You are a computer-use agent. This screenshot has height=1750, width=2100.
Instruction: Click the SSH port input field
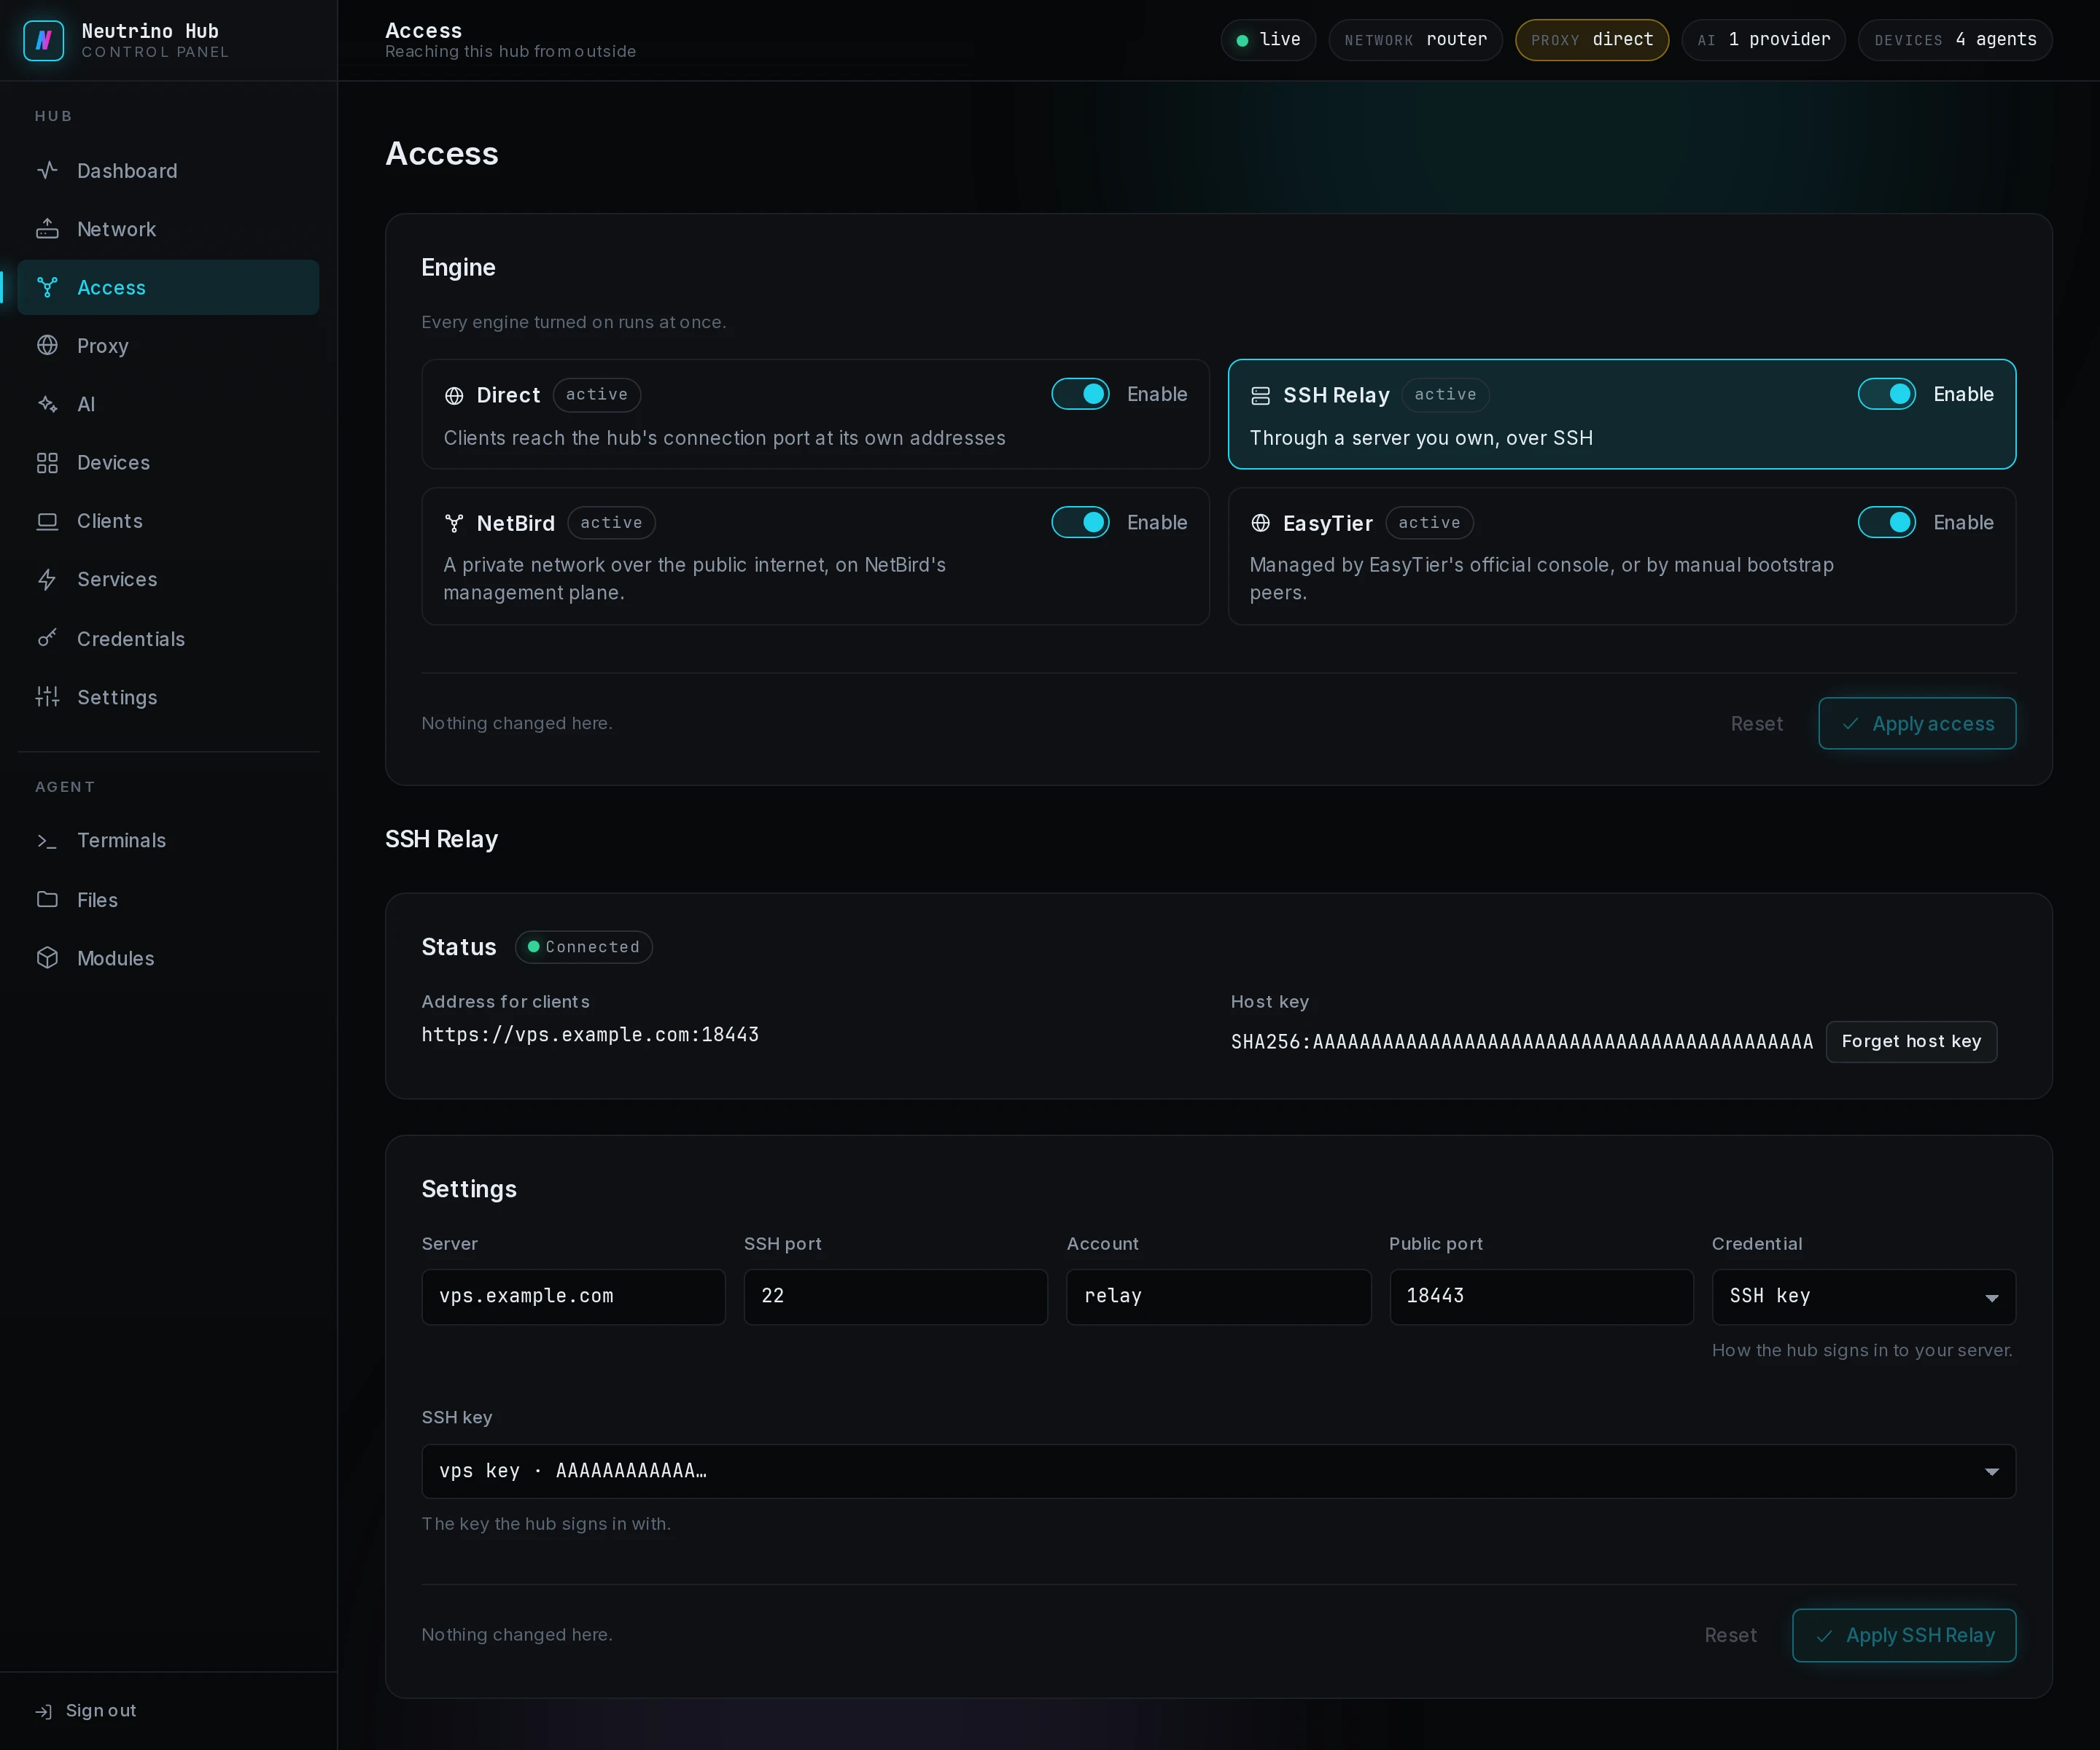tap(895, 1297)
